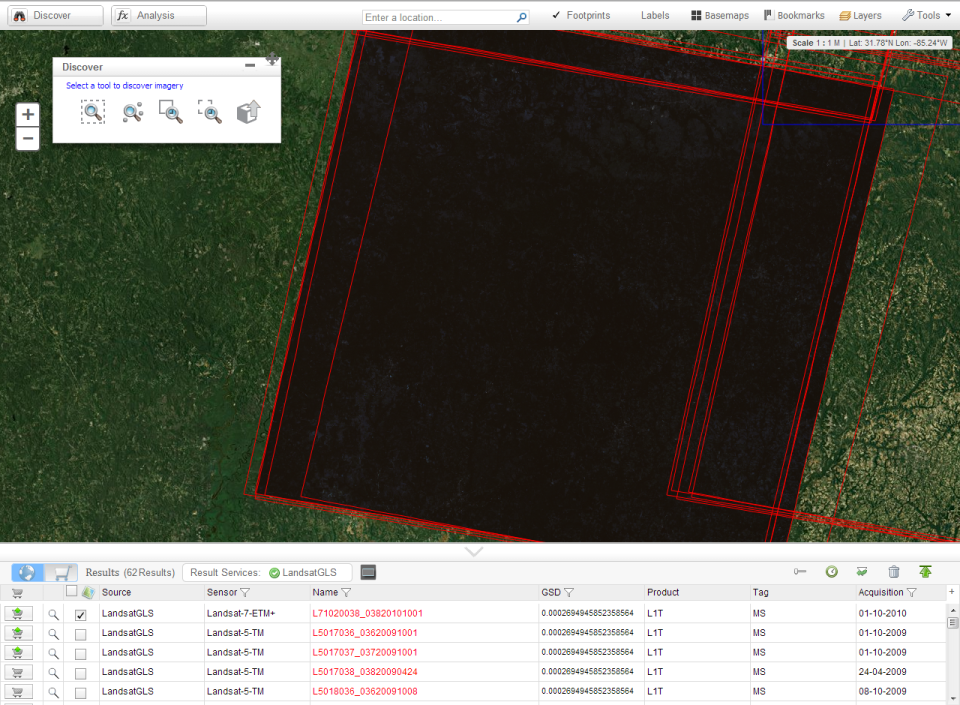
Task: Click the scale and coordinates readout
Action: [x=869, y=43]
